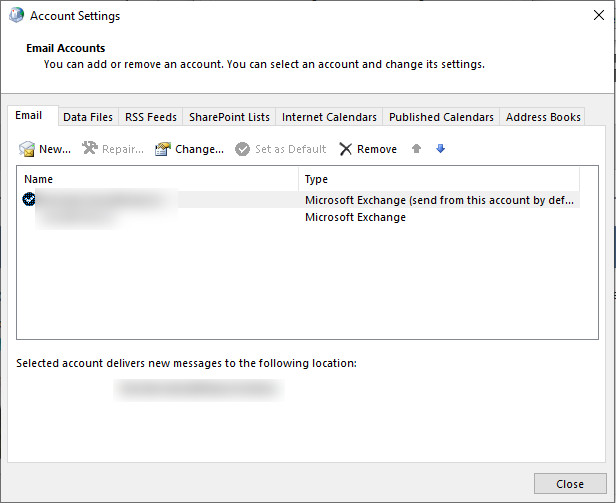Click the Name column header
The width and height of the screenshot is (616, 503).
158,179
